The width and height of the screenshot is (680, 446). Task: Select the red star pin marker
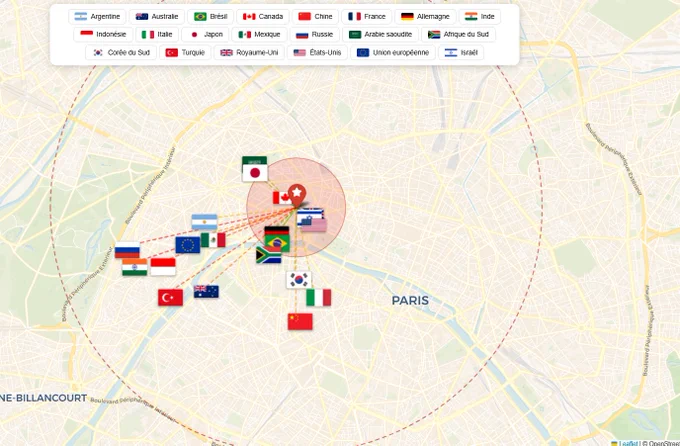coord(297,196)
